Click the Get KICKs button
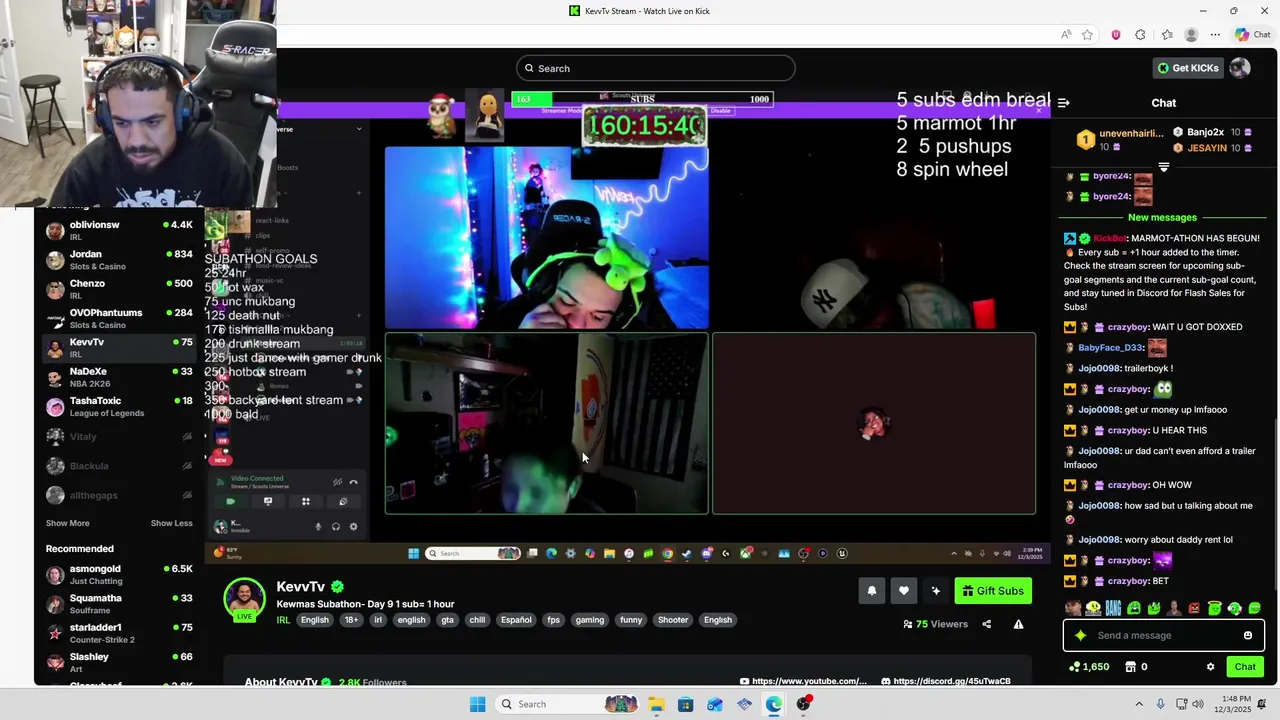 (x=1189, y=68)
